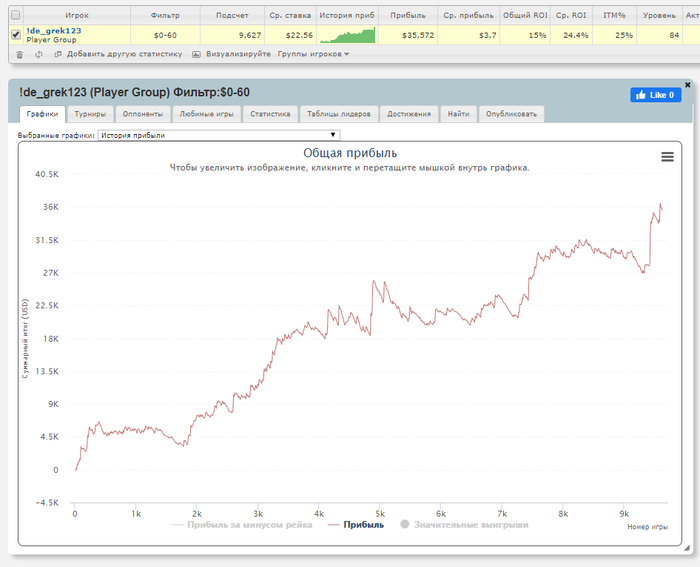Click the 25% ITM cell

[614, 35]
